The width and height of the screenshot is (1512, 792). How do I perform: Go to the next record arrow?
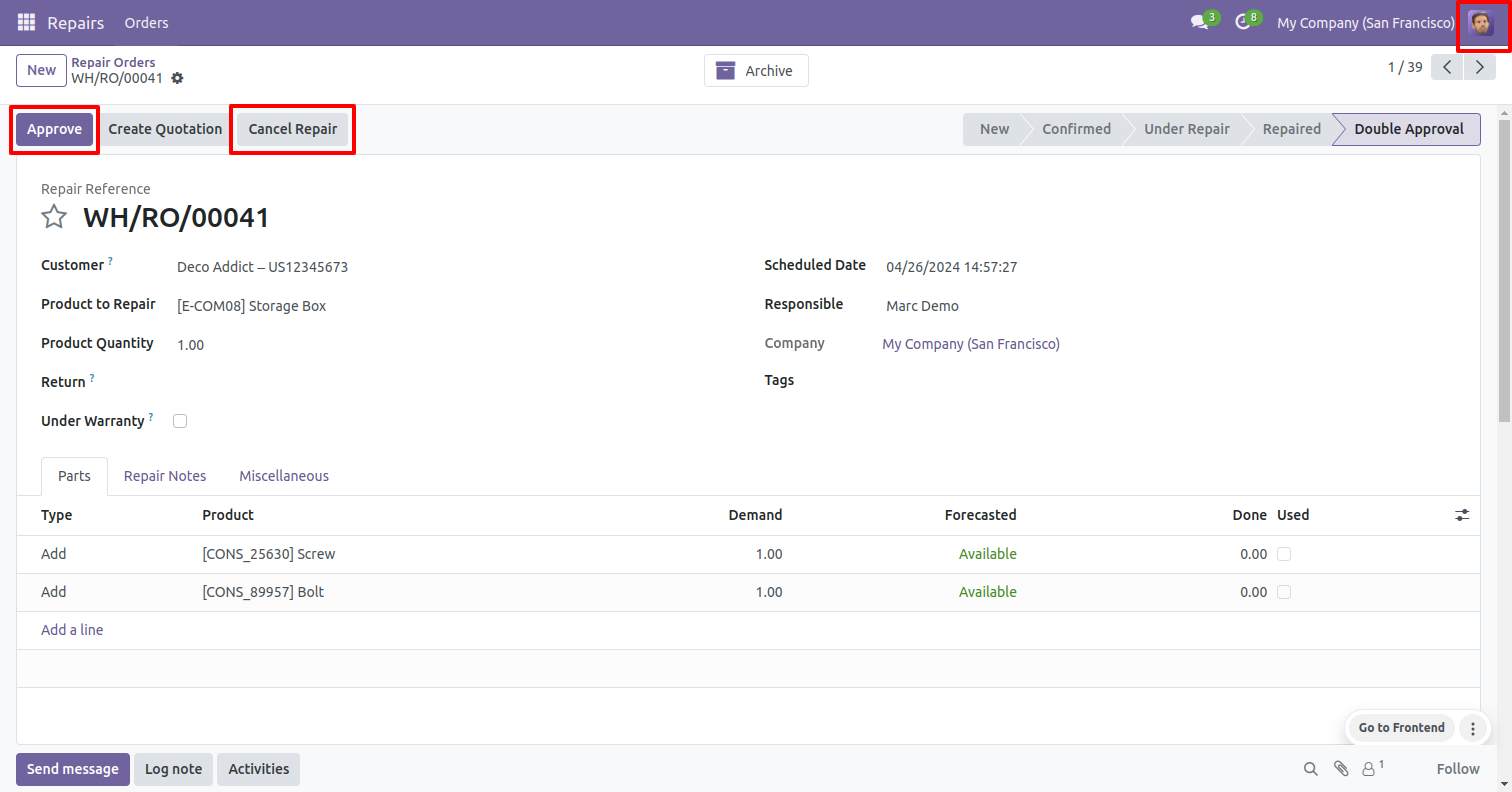point(1478,67)
